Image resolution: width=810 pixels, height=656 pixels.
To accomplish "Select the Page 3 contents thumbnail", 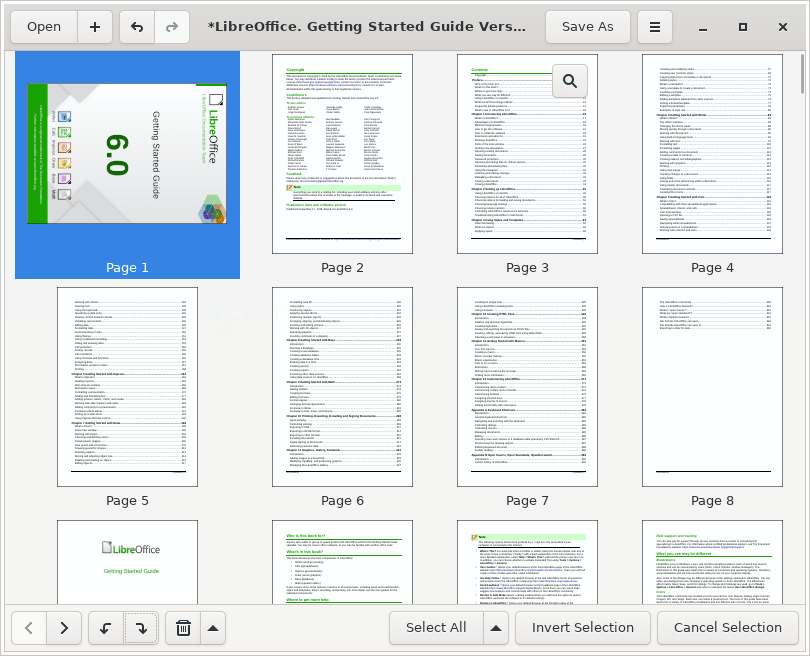I will coord(527,154).
